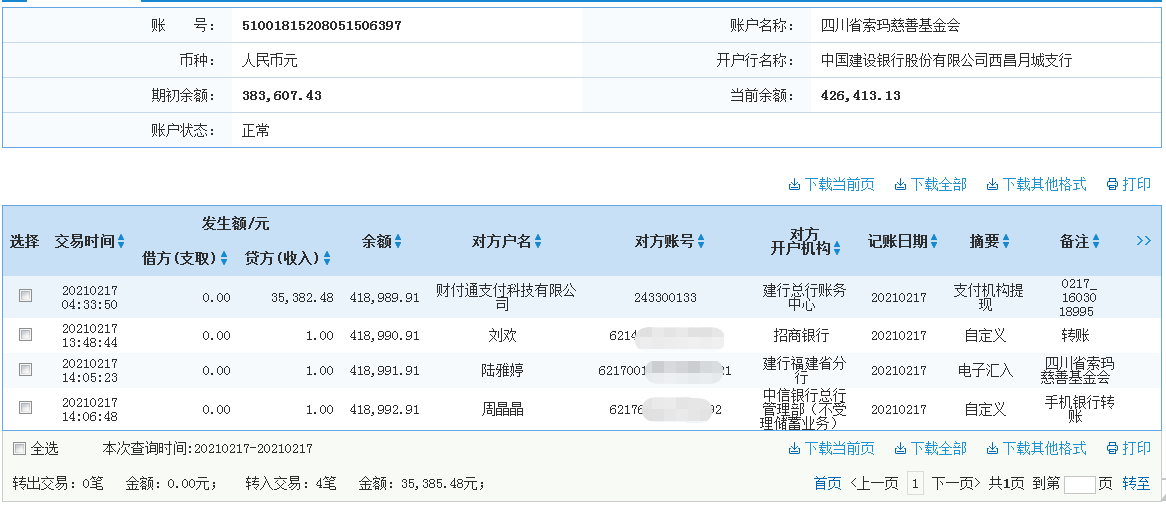
Task: Click bottom 下载当前页 link
Action: (x=831, y=448)
